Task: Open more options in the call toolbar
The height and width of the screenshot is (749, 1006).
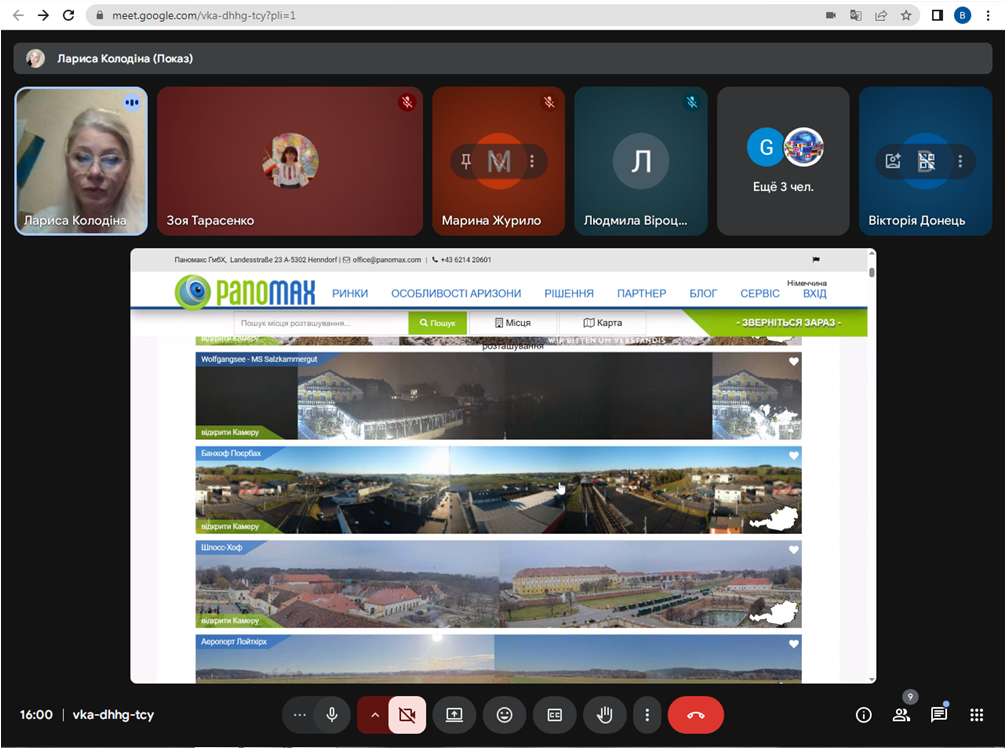Action: click(x=648, y=715)
